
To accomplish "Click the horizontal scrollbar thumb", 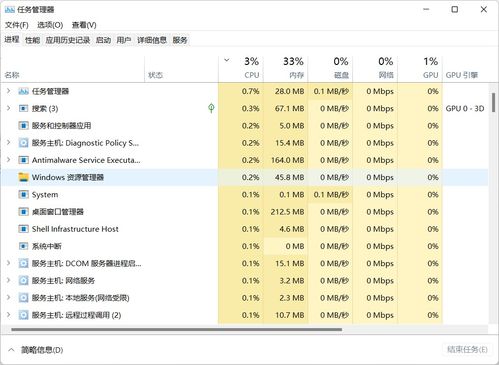I will 177,330.
